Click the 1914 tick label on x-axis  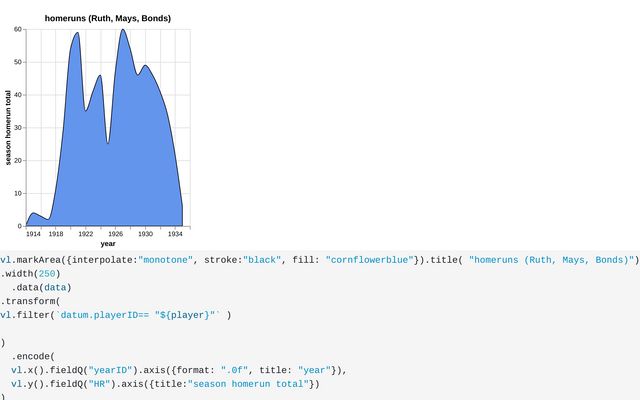click(x=33, y=234)
